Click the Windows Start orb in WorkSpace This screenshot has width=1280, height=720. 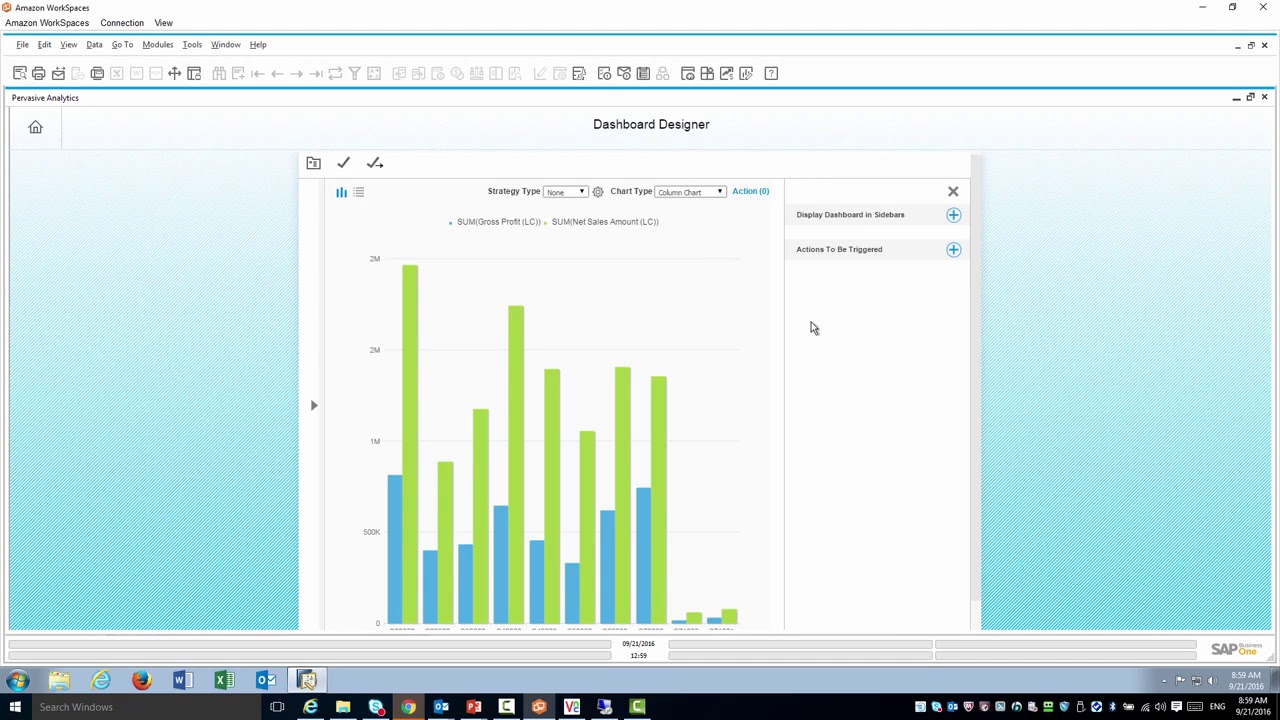pyautogui.click(x=17, y=680)
